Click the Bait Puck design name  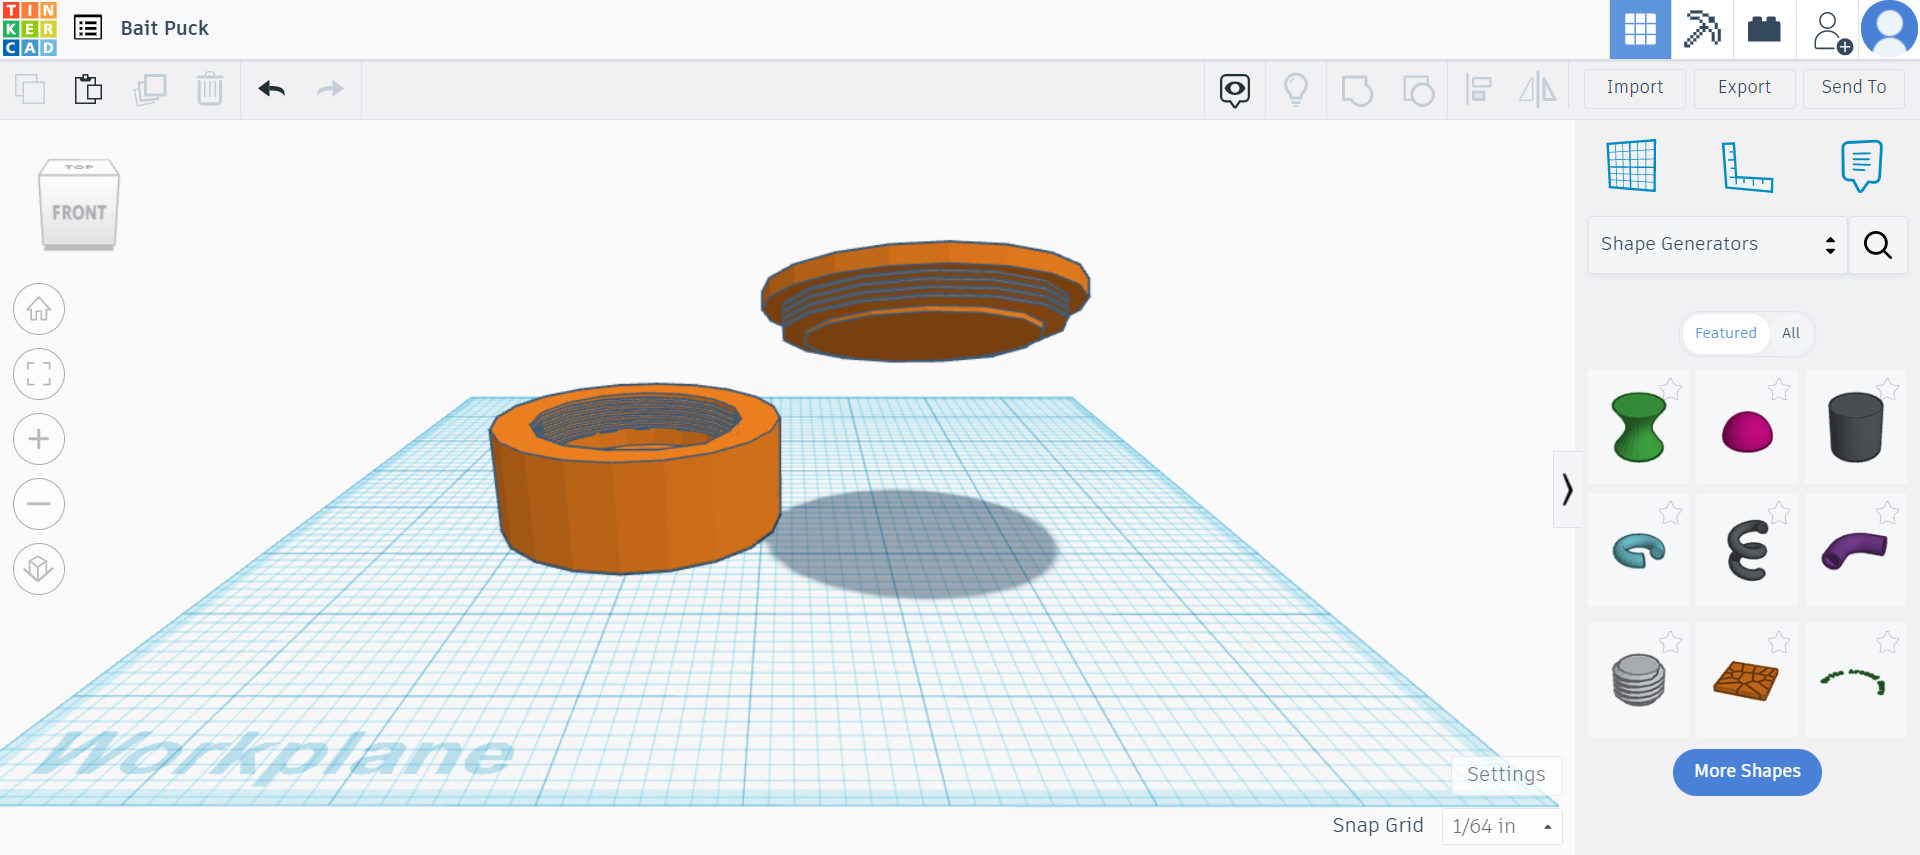click(x=165, y=28)
